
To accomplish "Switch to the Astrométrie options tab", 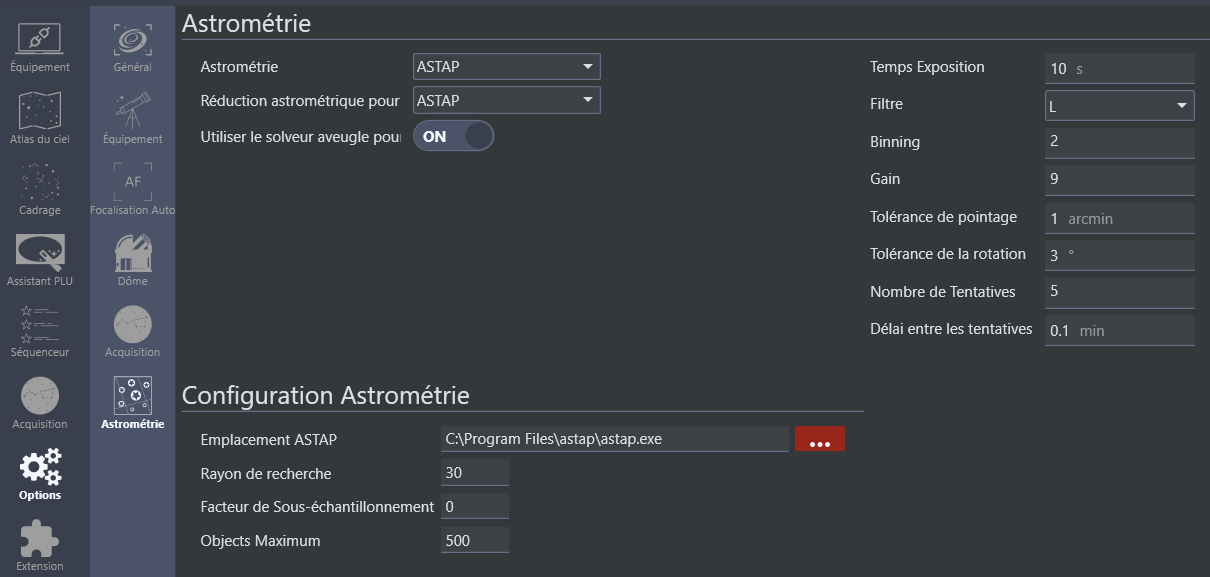I will point(132,402).
